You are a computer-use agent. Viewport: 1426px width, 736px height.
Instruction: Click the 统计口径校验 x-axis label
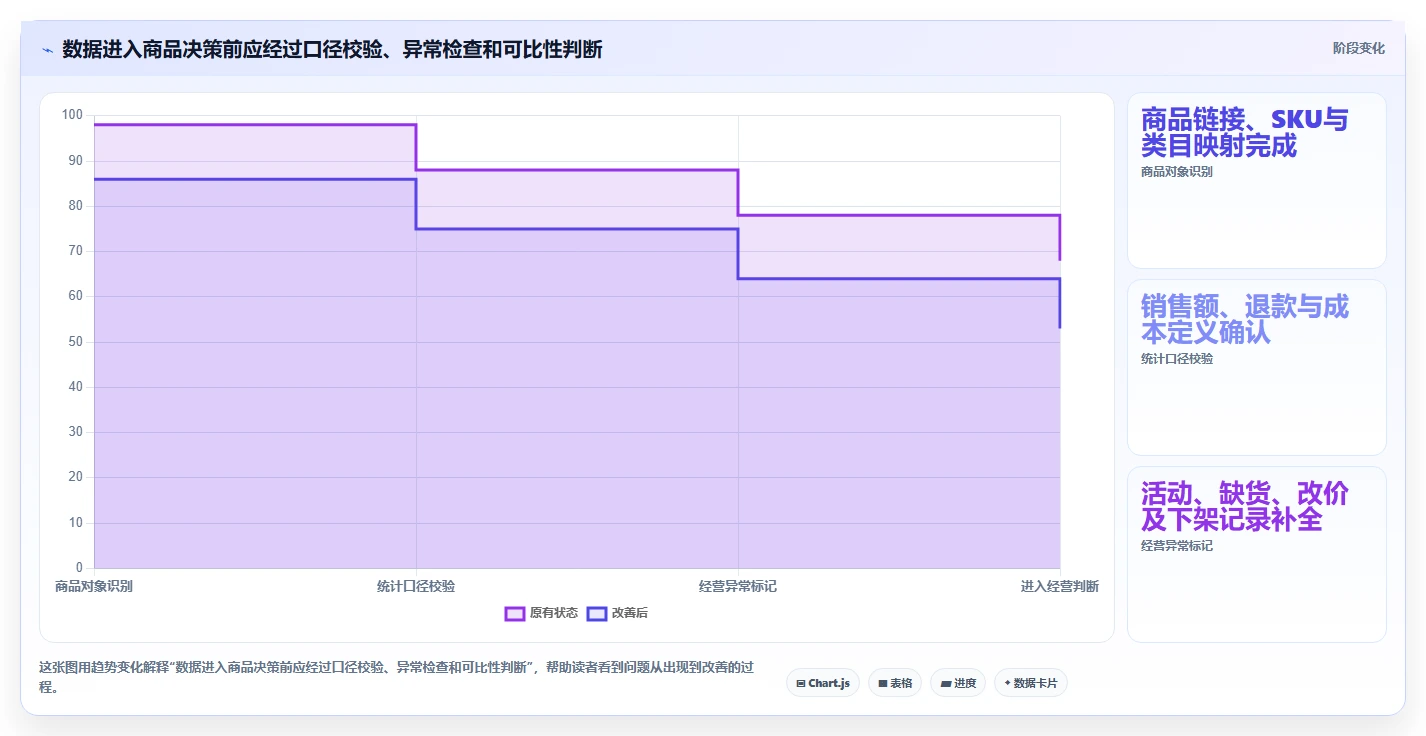click(x=416, y=586)
